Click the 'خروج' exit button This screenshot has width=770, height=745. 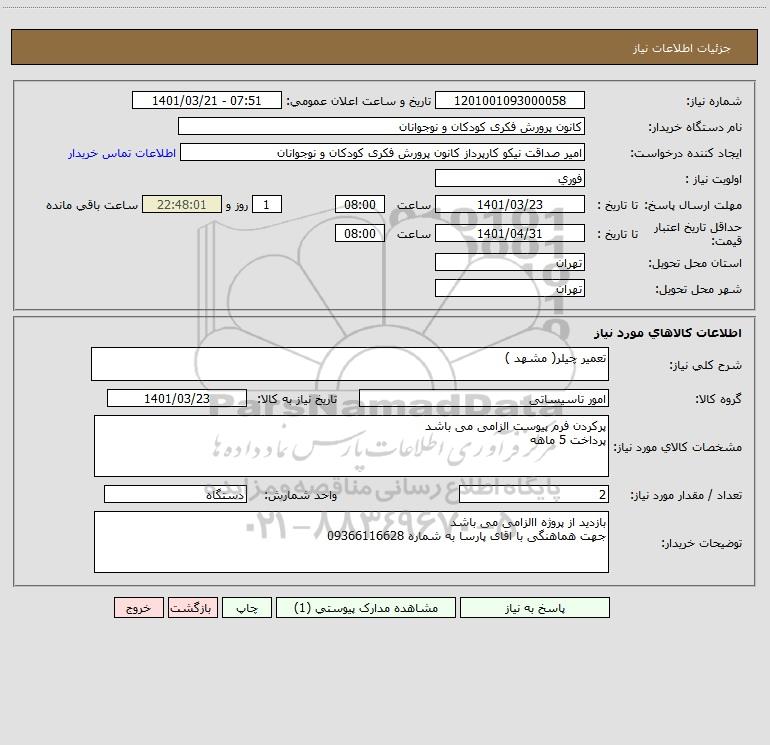pyautogui.click(x=138, y=608)
